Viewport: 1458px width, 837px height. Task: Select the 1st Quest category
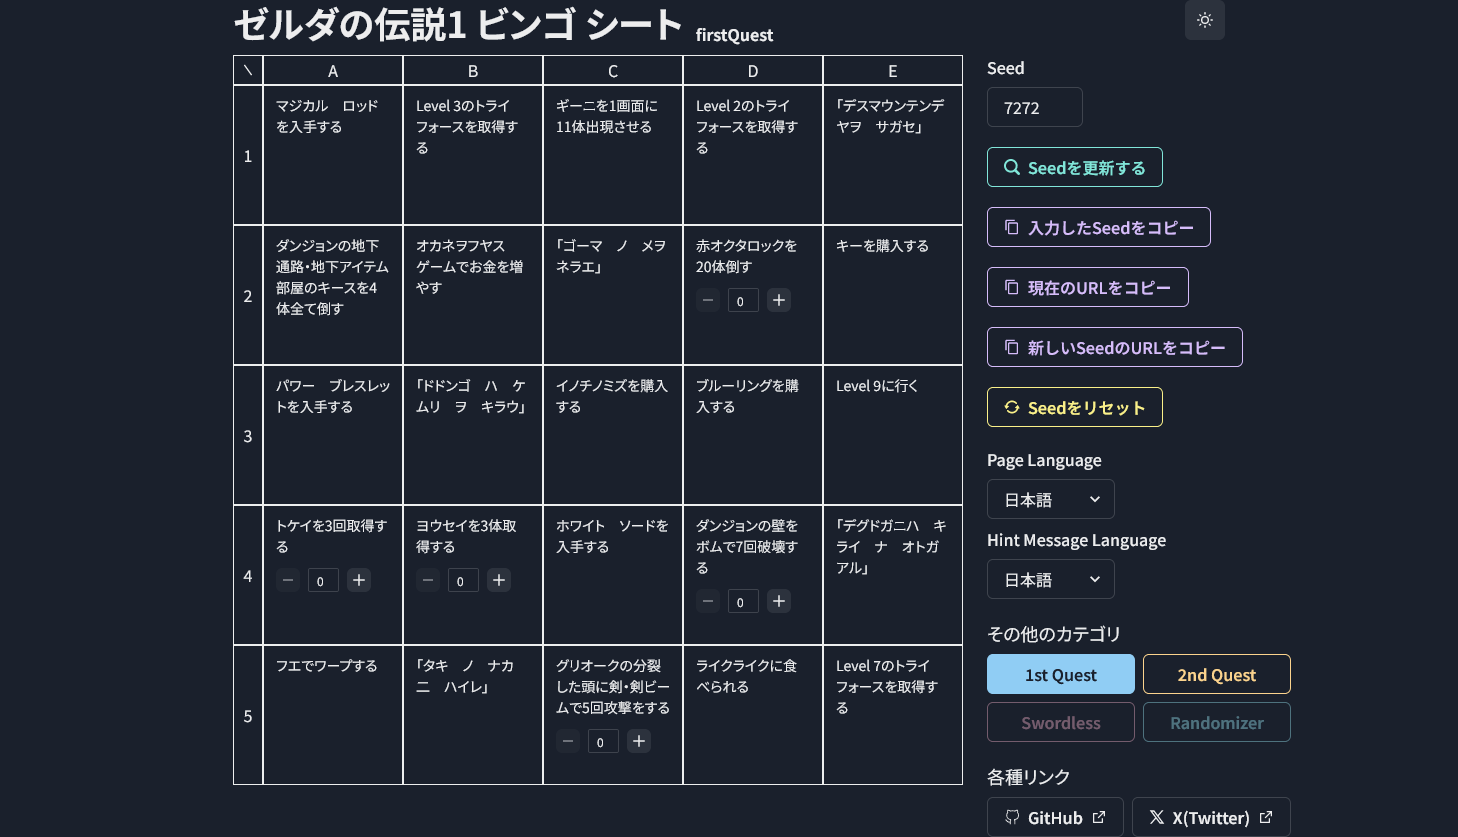[1061, 674]
